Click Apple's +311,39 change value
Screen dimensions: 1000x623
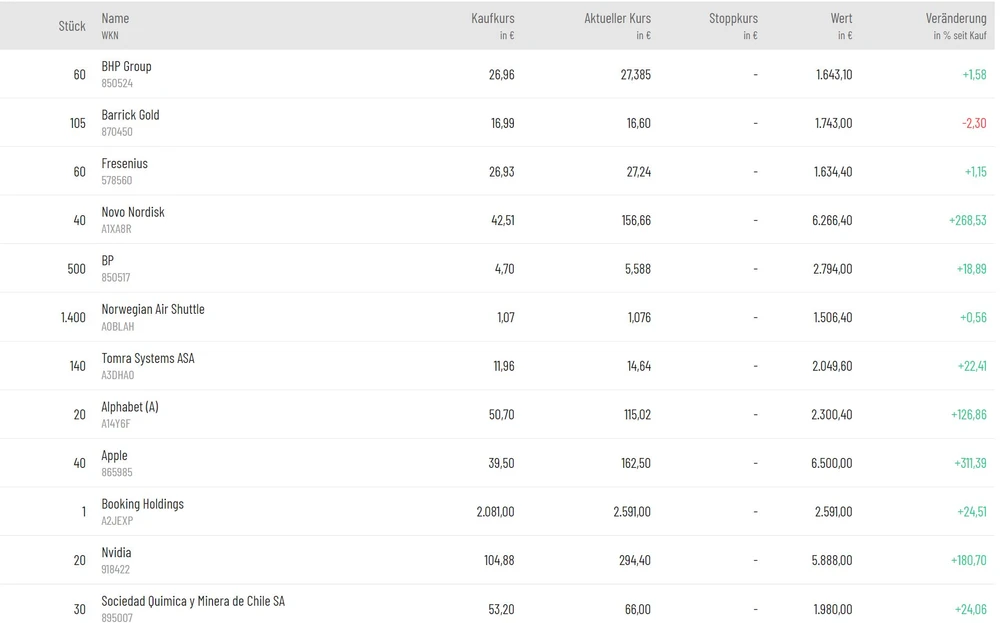[x=967, y=463]
